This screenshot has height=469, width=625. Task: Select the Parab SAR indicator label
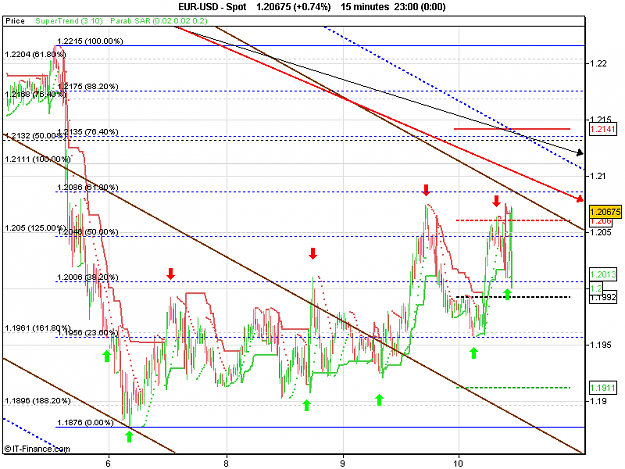pyautogui.click(x=159, y=21)
